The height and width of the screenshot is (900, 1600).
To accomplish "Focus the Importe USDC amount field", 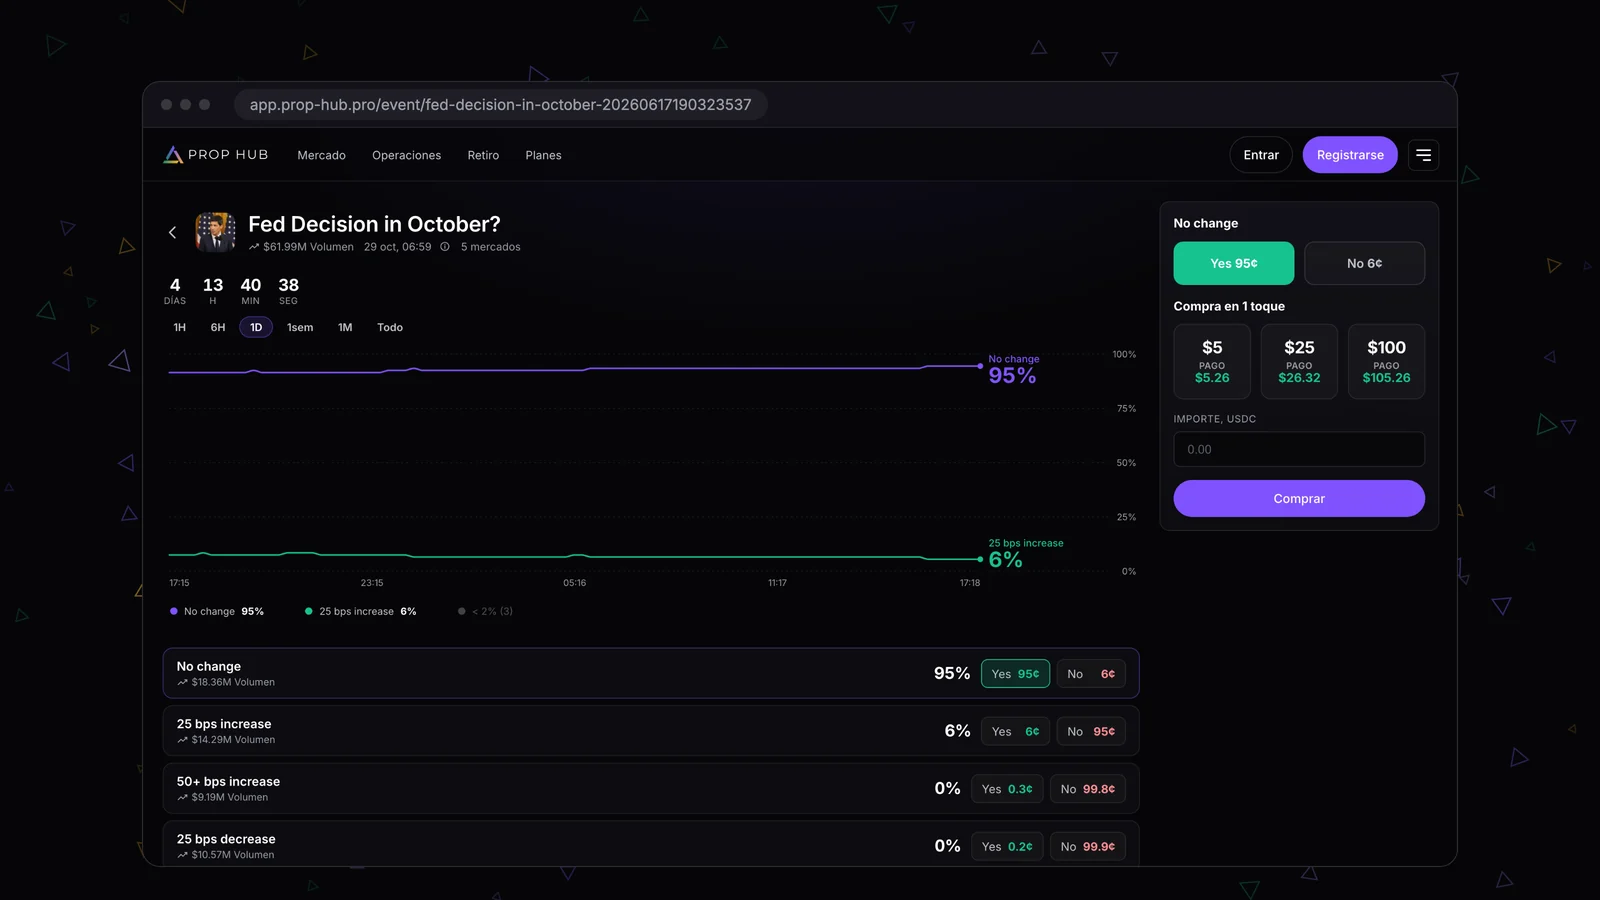I will pos(1299,449).
